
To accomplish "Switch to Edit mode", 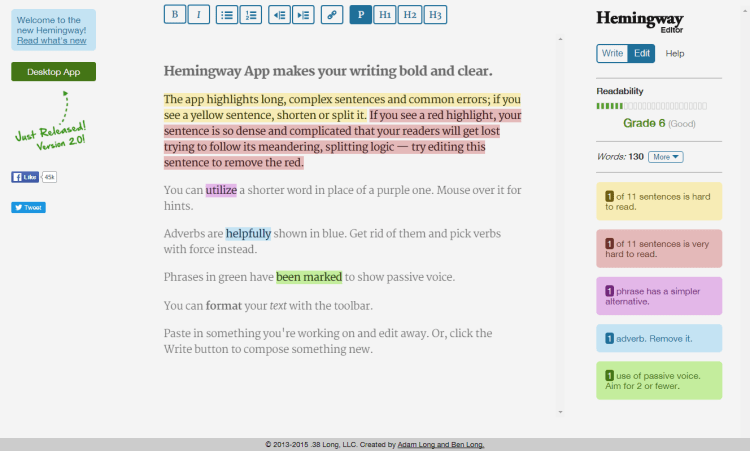I will (641, 53).
